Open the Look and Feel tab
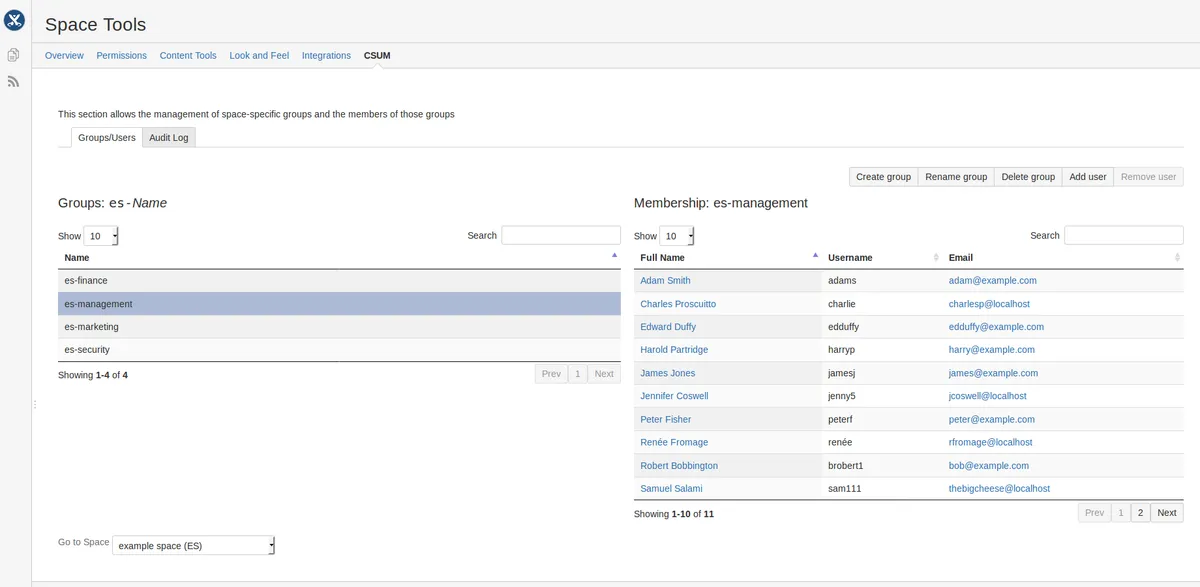Viewport: 1200px width, 587px height. 259,55
